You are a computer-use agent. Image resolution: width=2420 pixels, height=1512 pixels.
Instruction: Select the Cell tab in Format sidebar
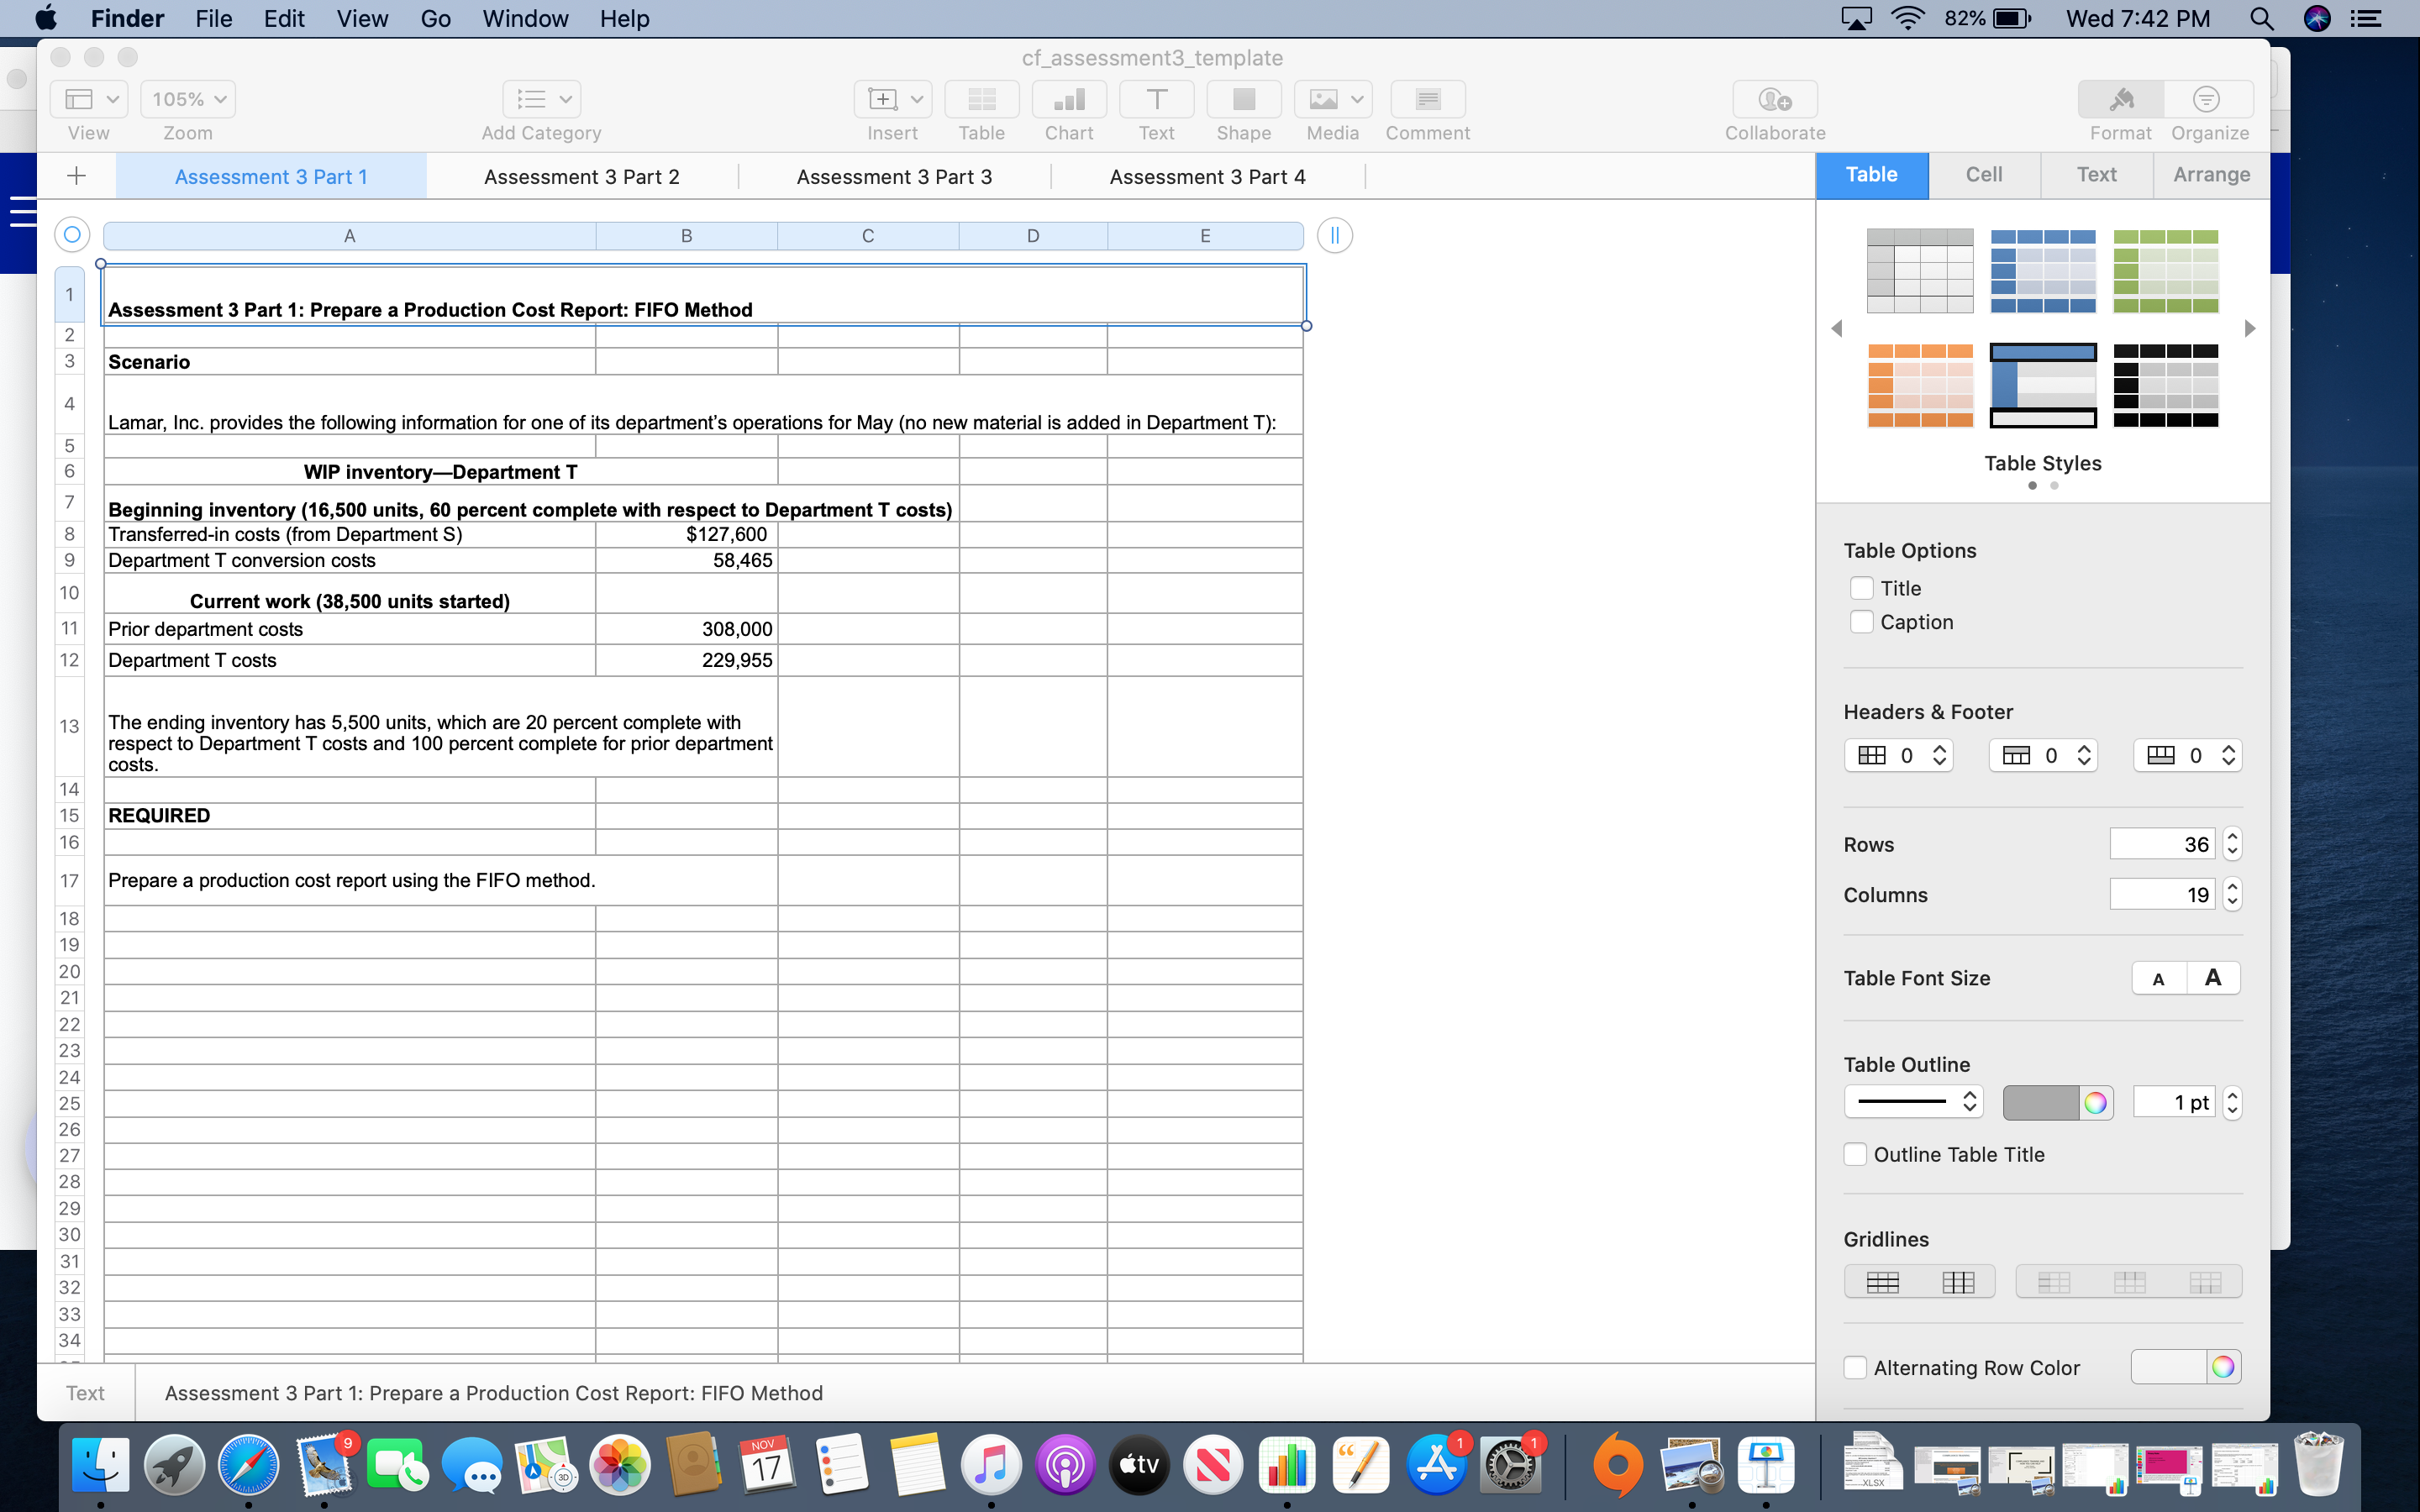pyautogui.click(x=1984, y=174)
